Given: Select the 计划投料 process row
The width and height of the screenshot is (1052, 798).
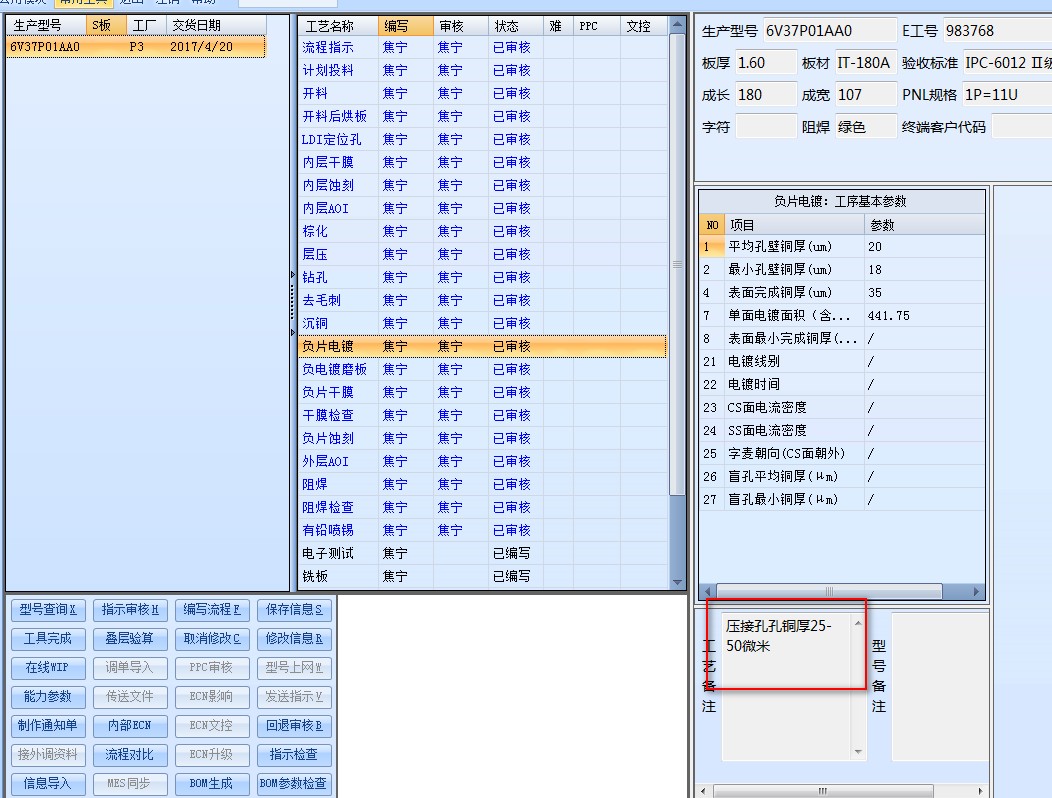Looking at the screenshot, I should tap(483, 70).
